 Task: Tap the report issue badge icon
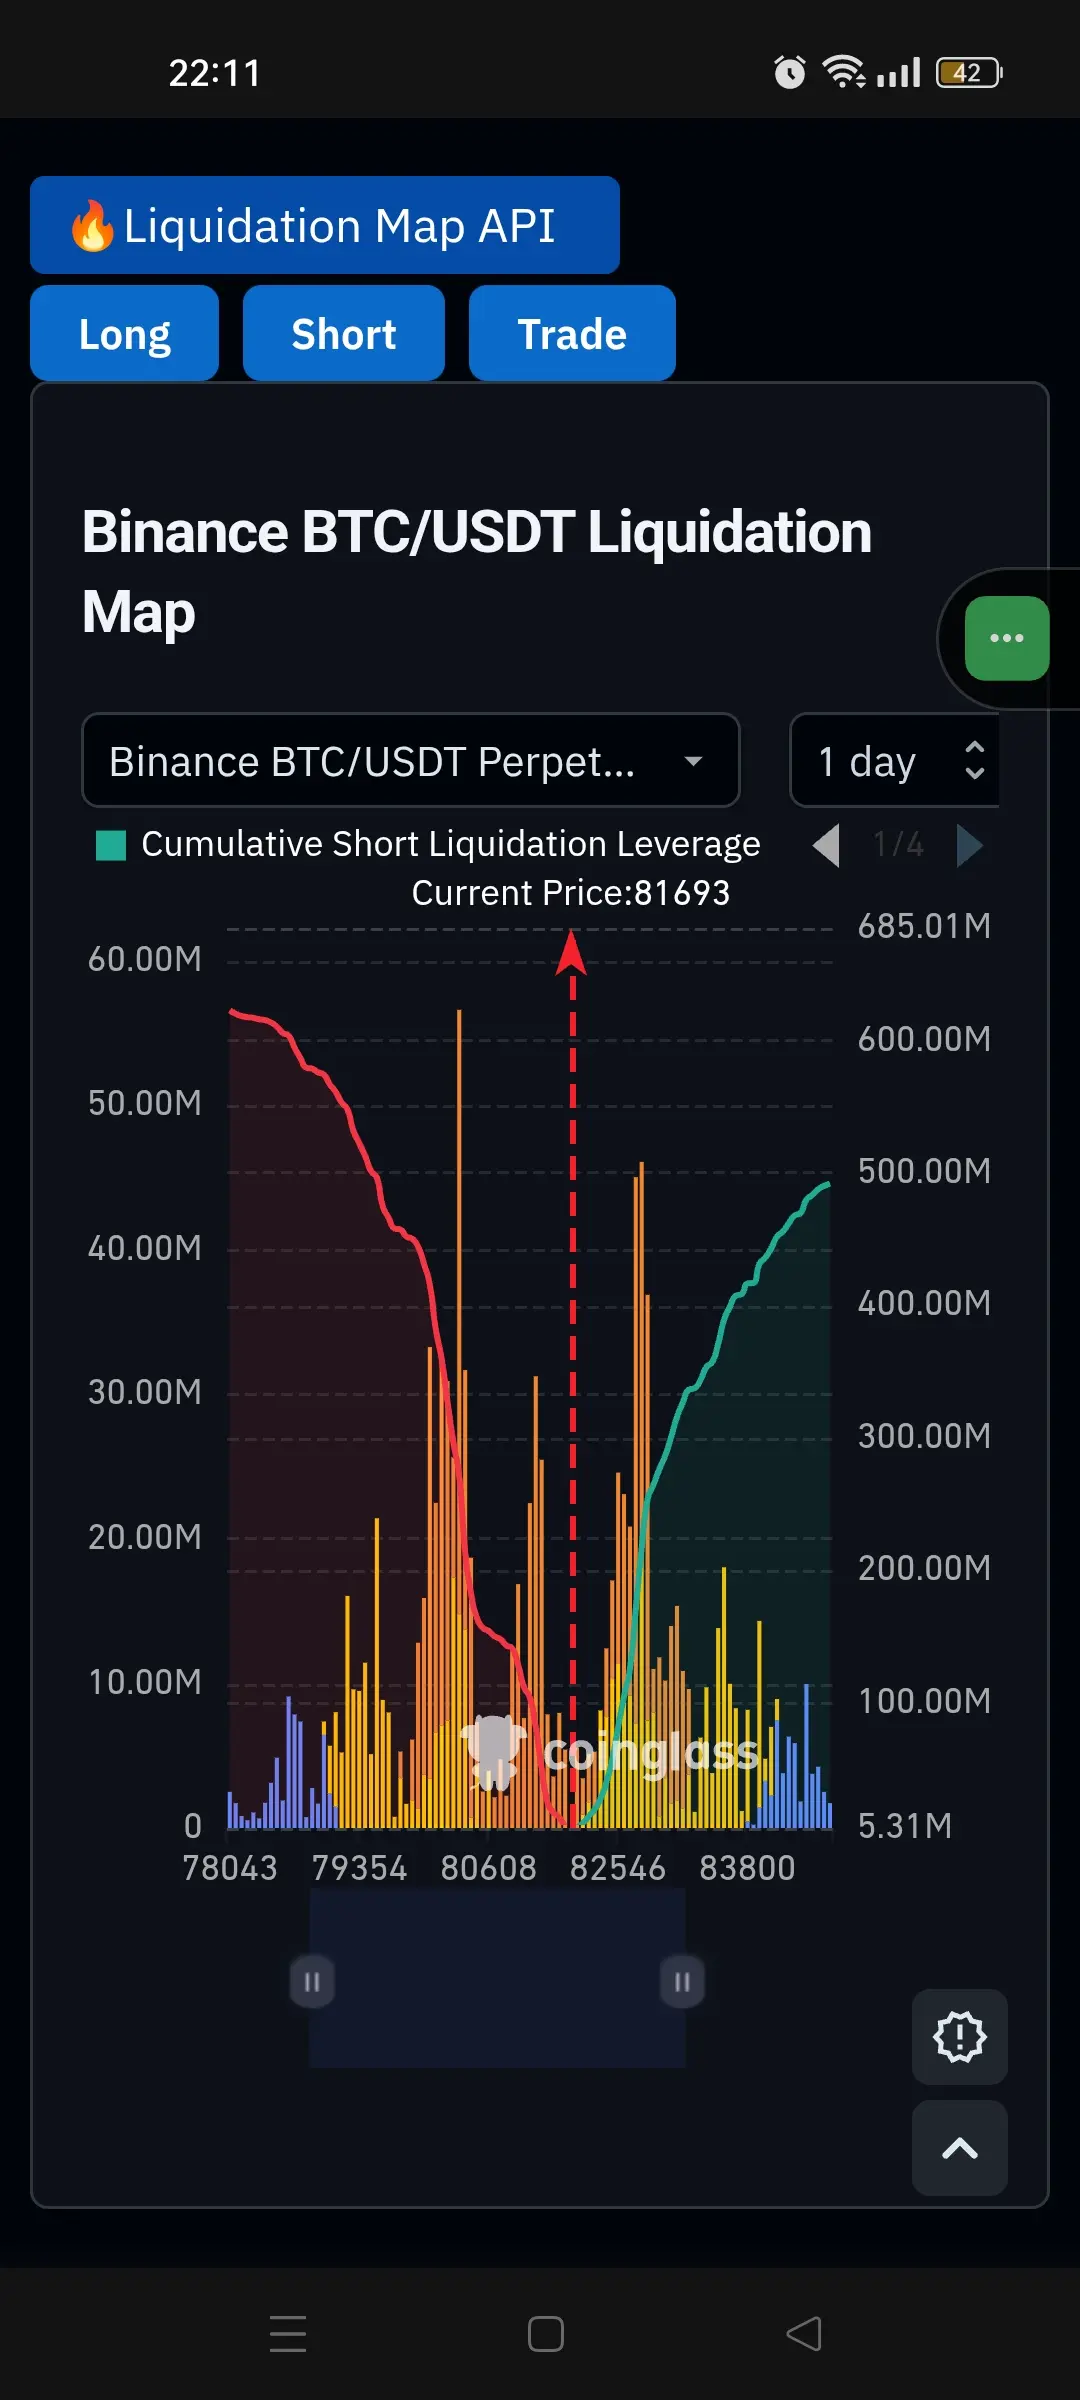click(x=959, y=2036)
